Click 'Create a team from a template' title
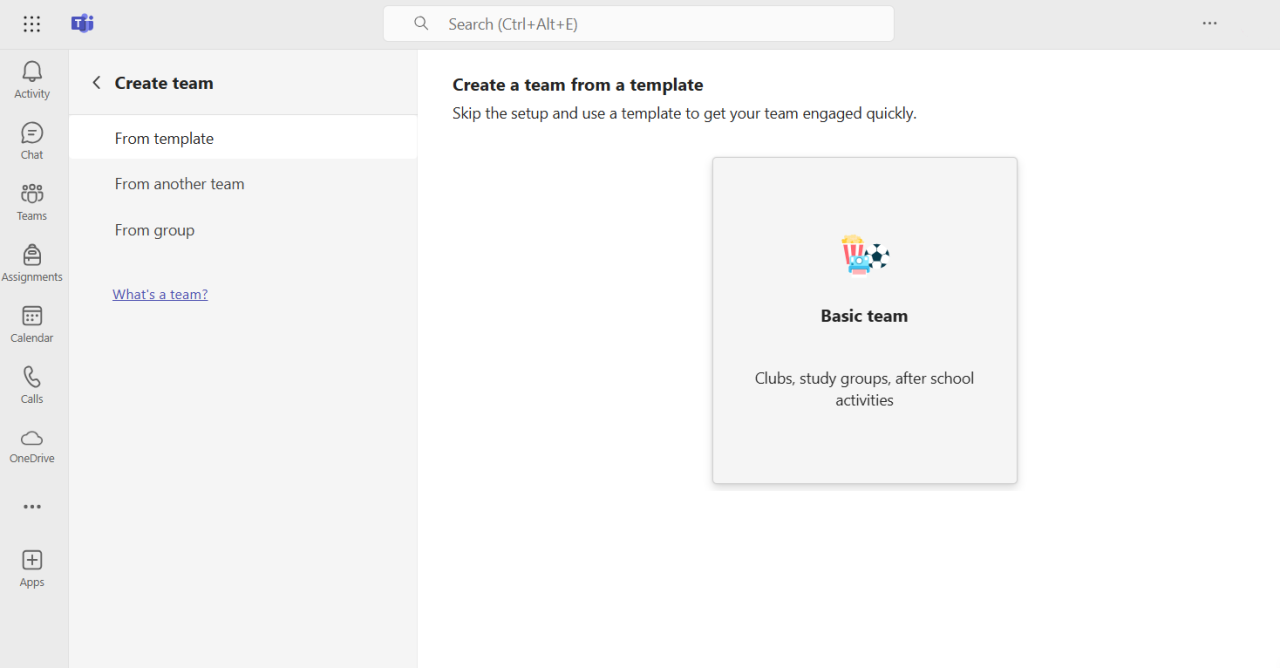Image resolution: width=1280 pixels, height=668 pixels. coord(578,85)
